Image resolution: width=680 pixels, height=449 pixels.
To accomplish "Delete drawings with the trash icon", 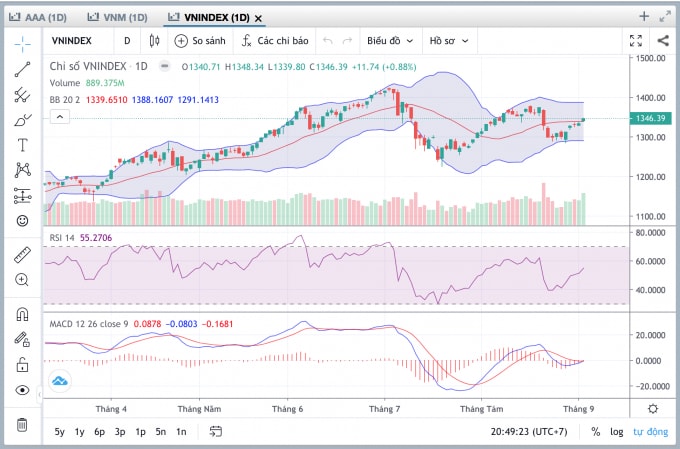I will (22, 425).
